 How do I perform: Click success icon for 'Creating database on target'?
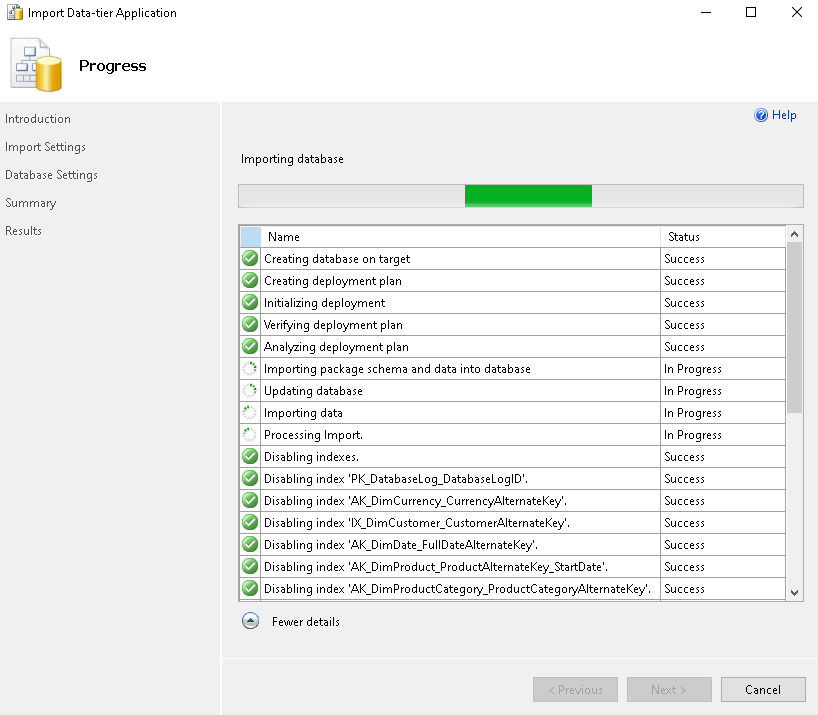(x=250, y=259)
